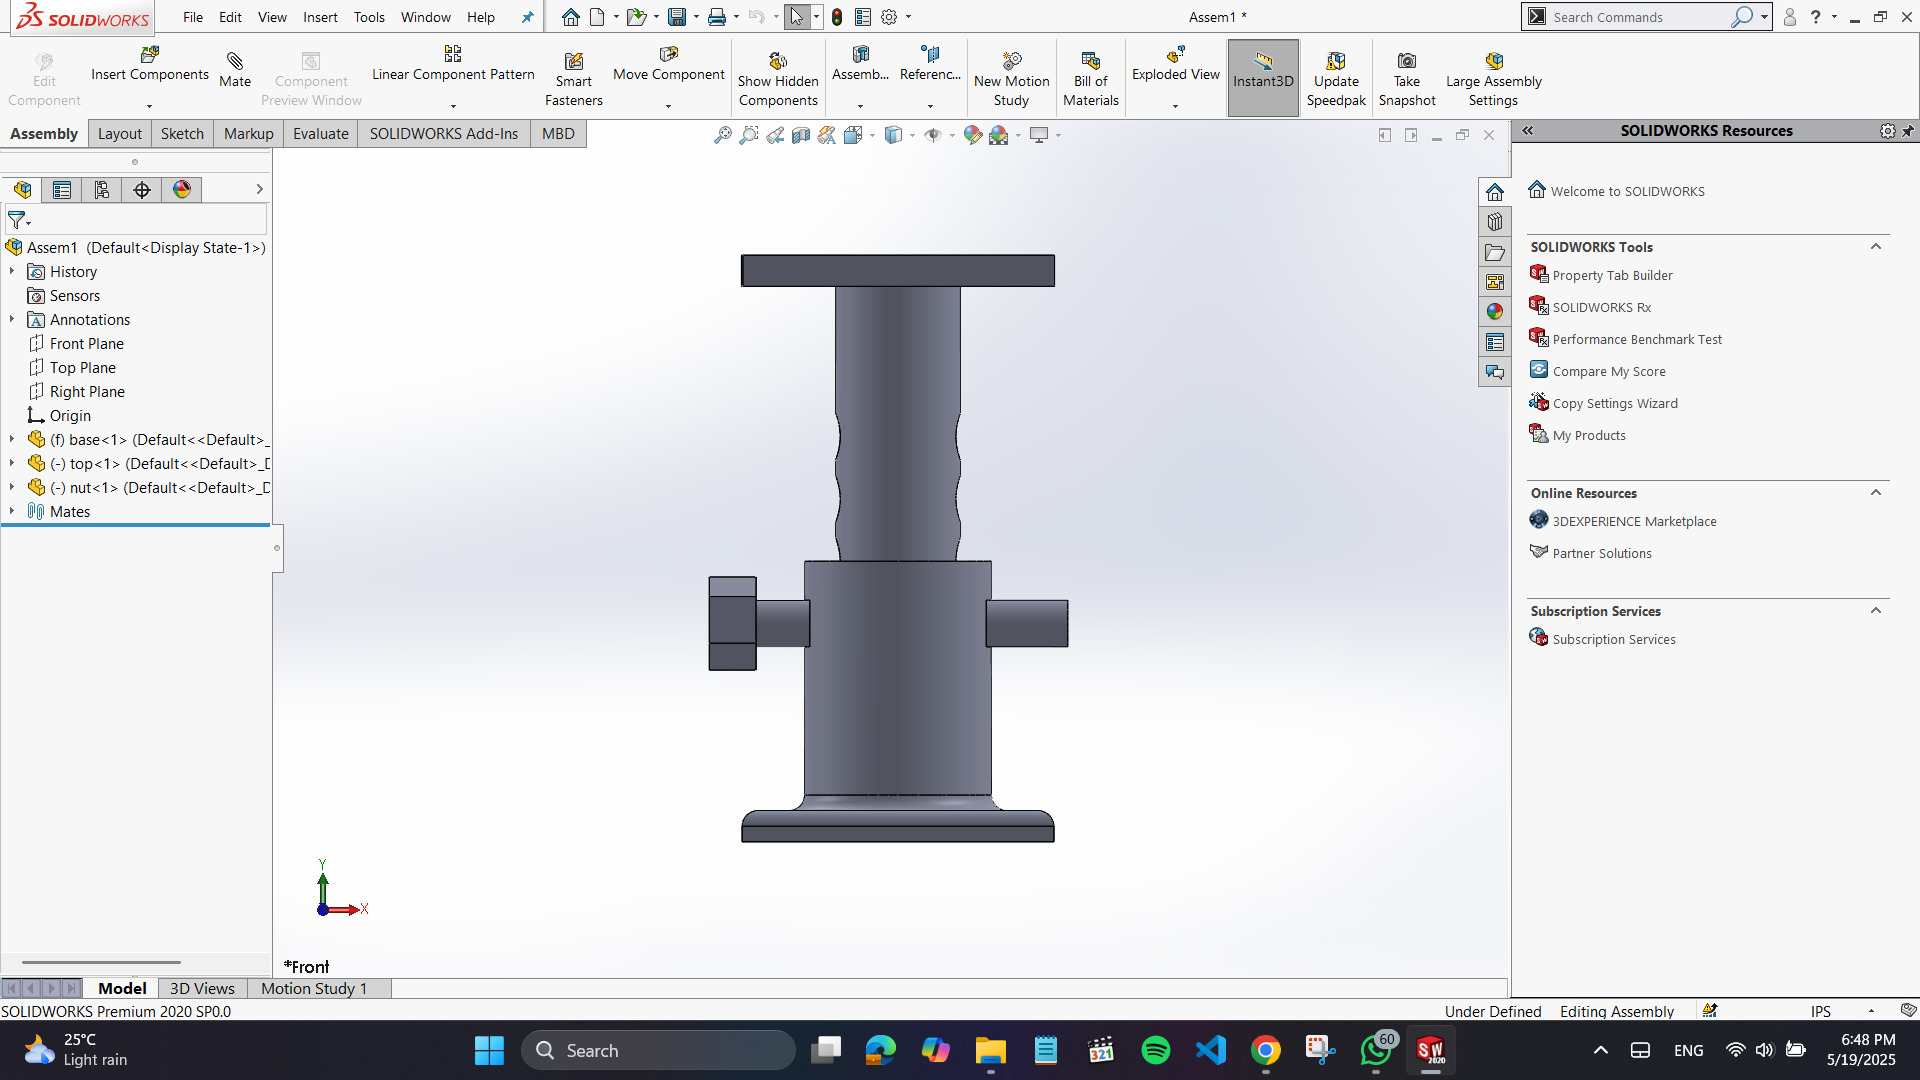Open PropertyManager tab icon
The image size is (1920, 1080).
(62, 190)
